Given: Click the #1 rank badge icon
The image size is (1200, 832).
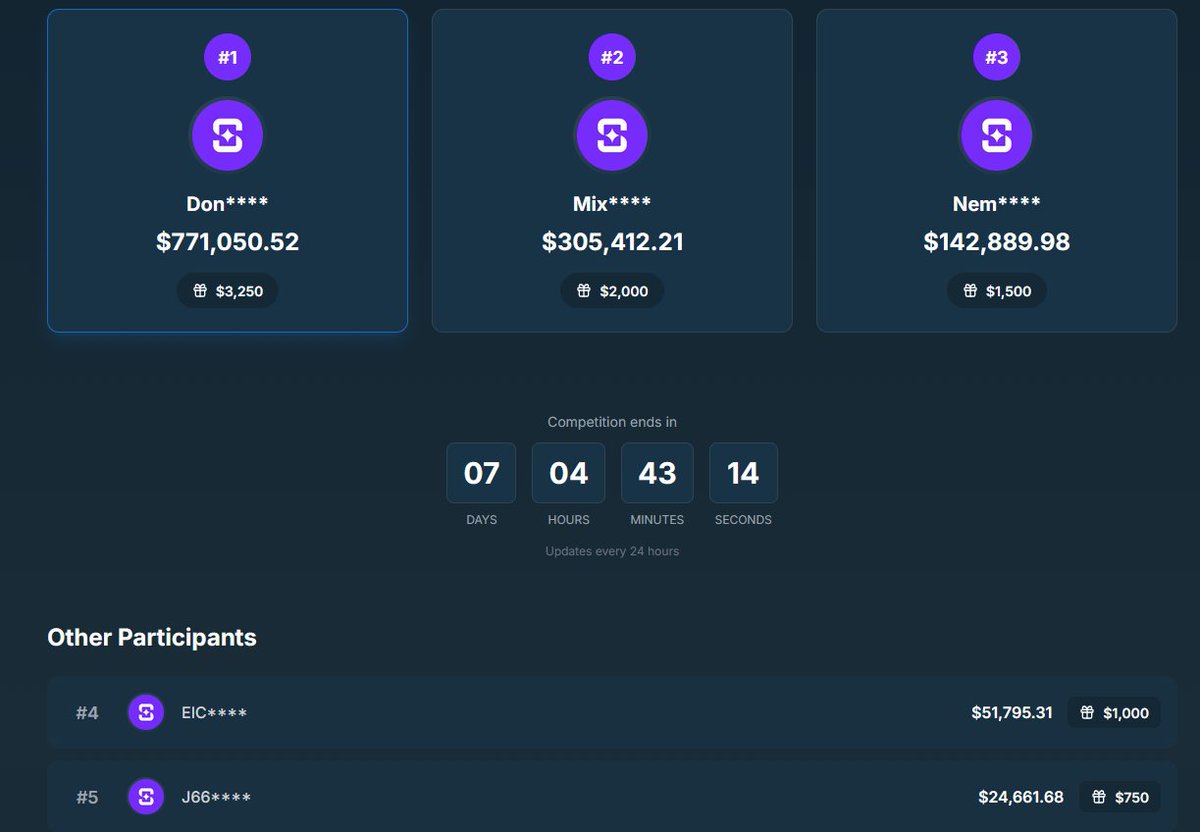Looking at the screenshot, I should tap(227, 57).
